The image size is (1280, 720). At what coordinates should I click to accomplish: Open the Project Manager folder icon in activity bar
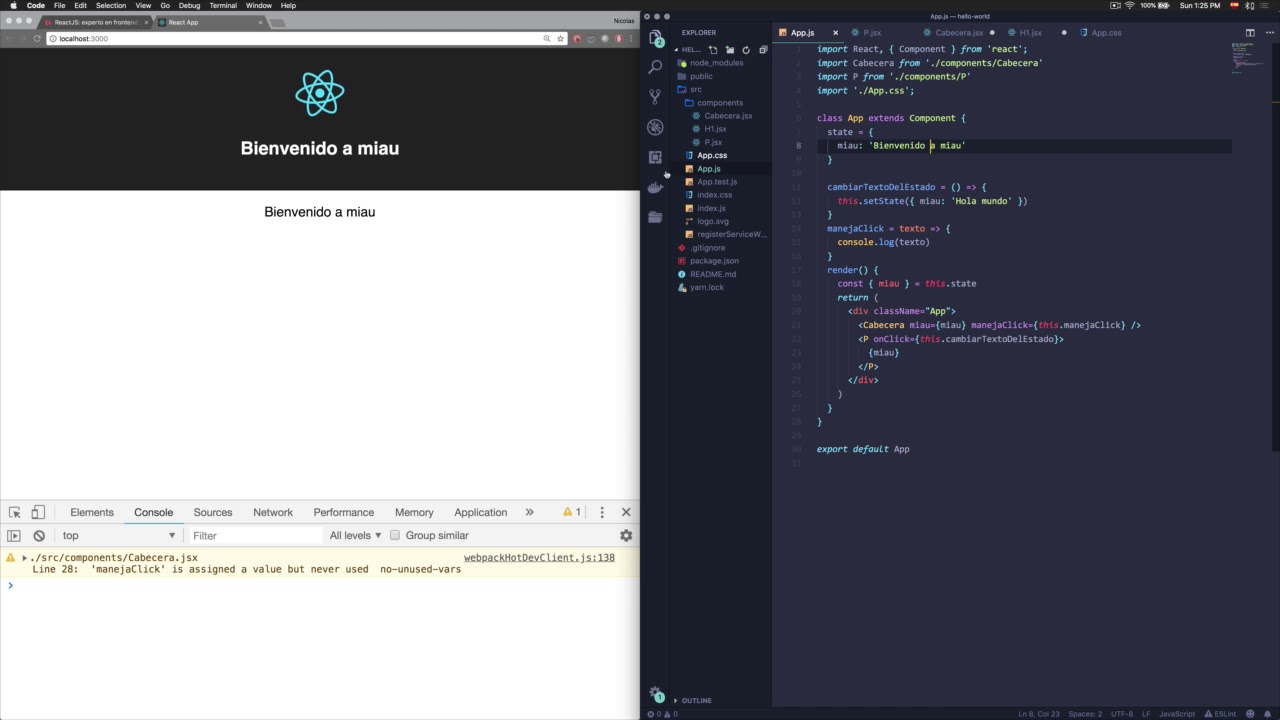(656, 217)
